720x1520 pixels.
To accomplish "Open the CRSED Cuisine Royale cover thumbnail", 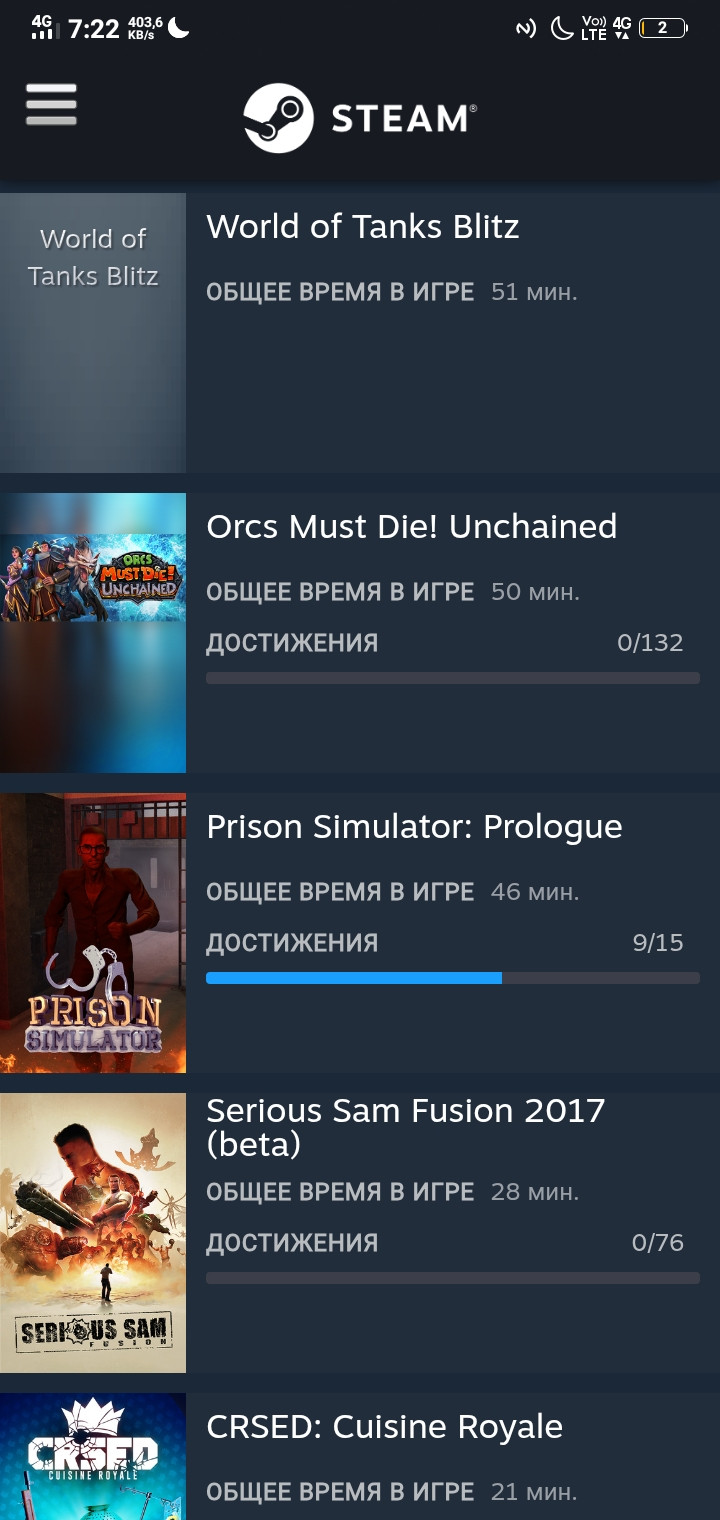I will (93, 1456).
